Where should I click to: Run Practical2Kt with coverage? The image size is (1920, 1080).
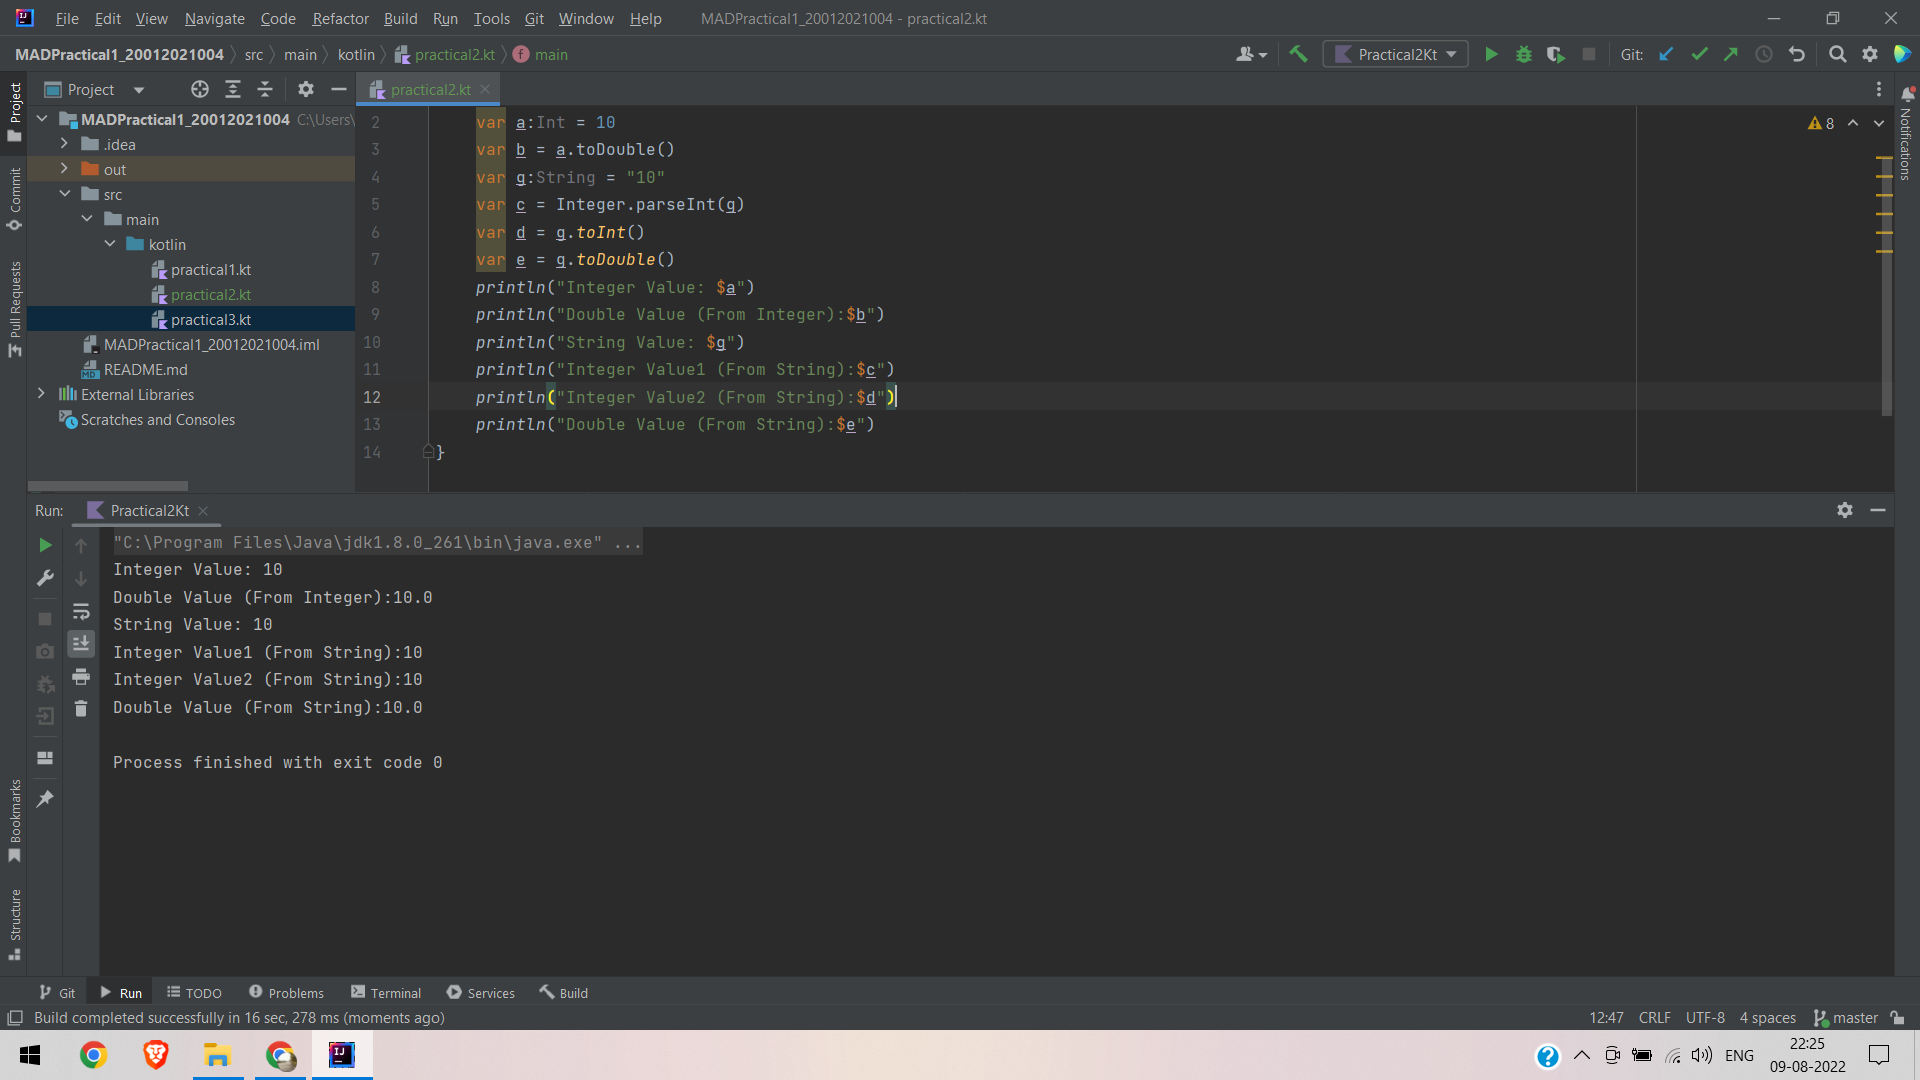coord(1556,54)
